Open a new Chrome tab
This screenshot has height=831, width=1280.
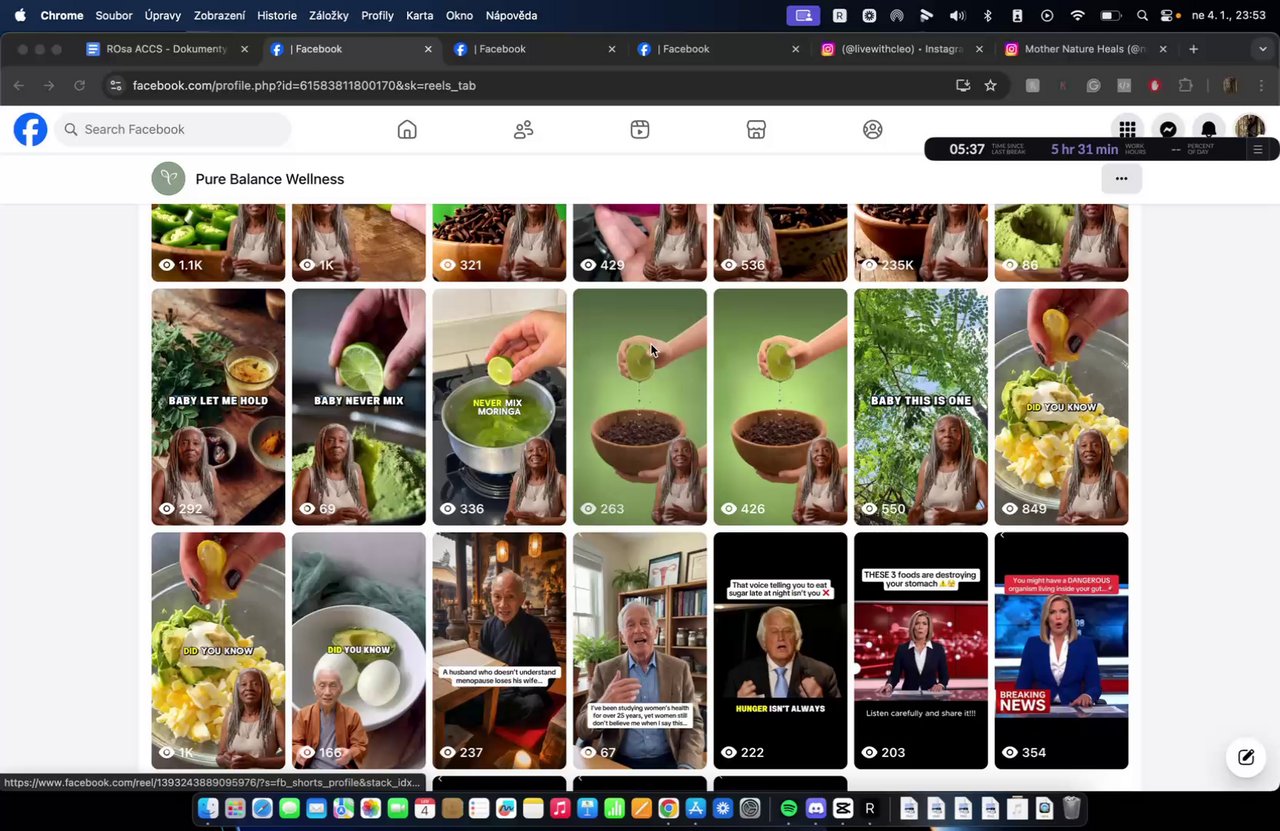coord(1193,49)
